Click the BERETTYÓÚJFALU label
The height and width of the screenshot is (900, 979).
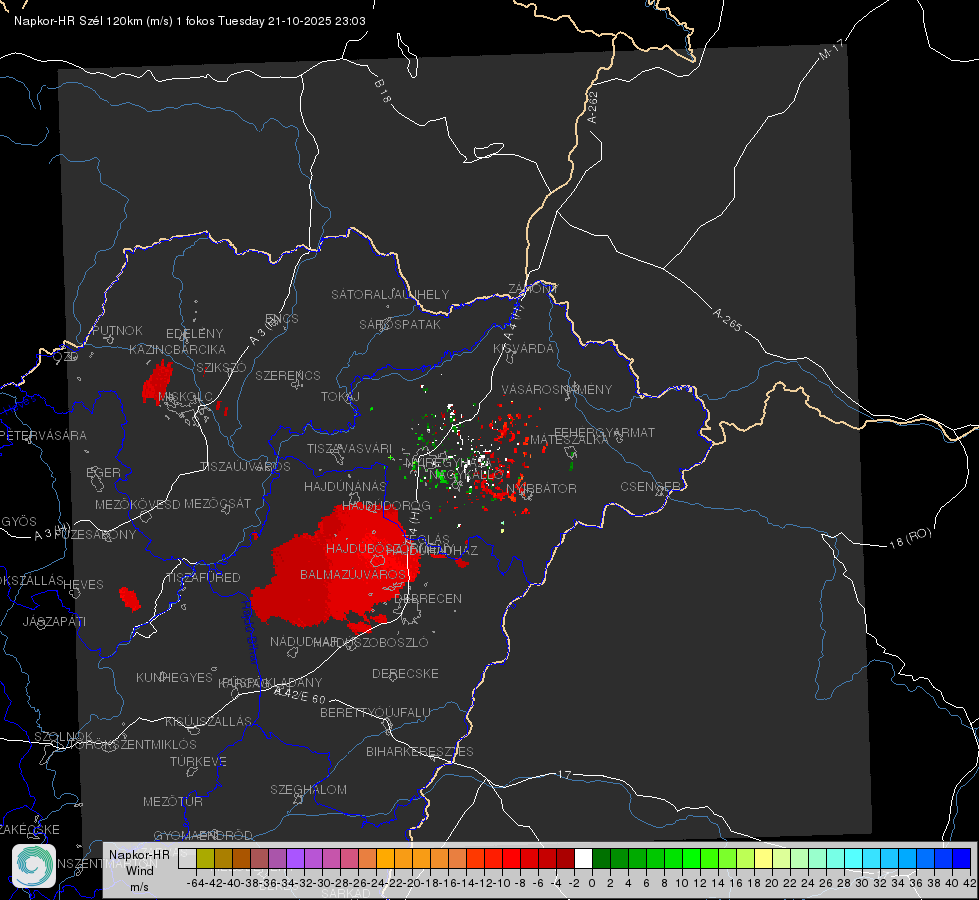[x=375, y=712]
